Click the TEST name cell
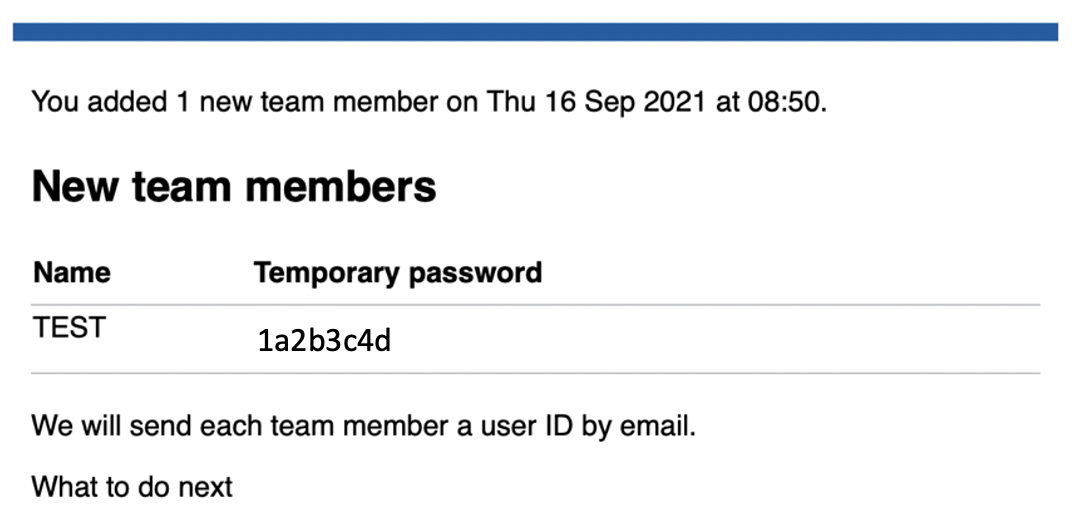This screenshot has height=530, width=1080. tap(69, 328)
